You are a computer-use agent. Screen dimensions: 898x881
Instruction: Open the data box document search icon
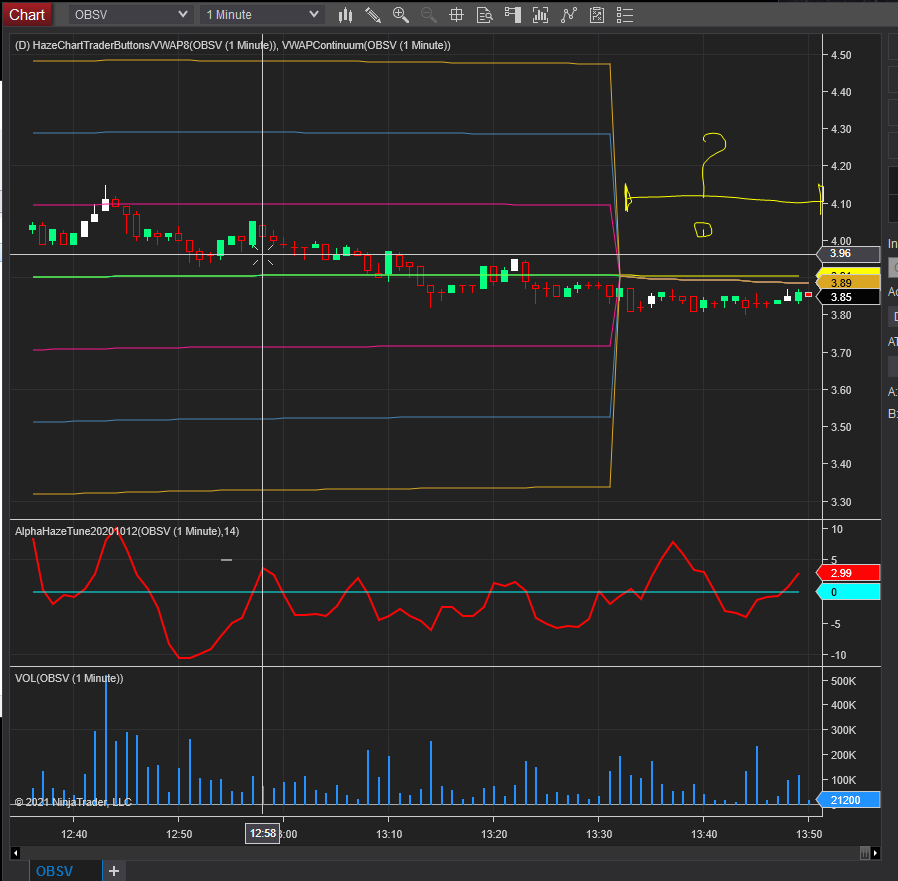tap(485, 15)
